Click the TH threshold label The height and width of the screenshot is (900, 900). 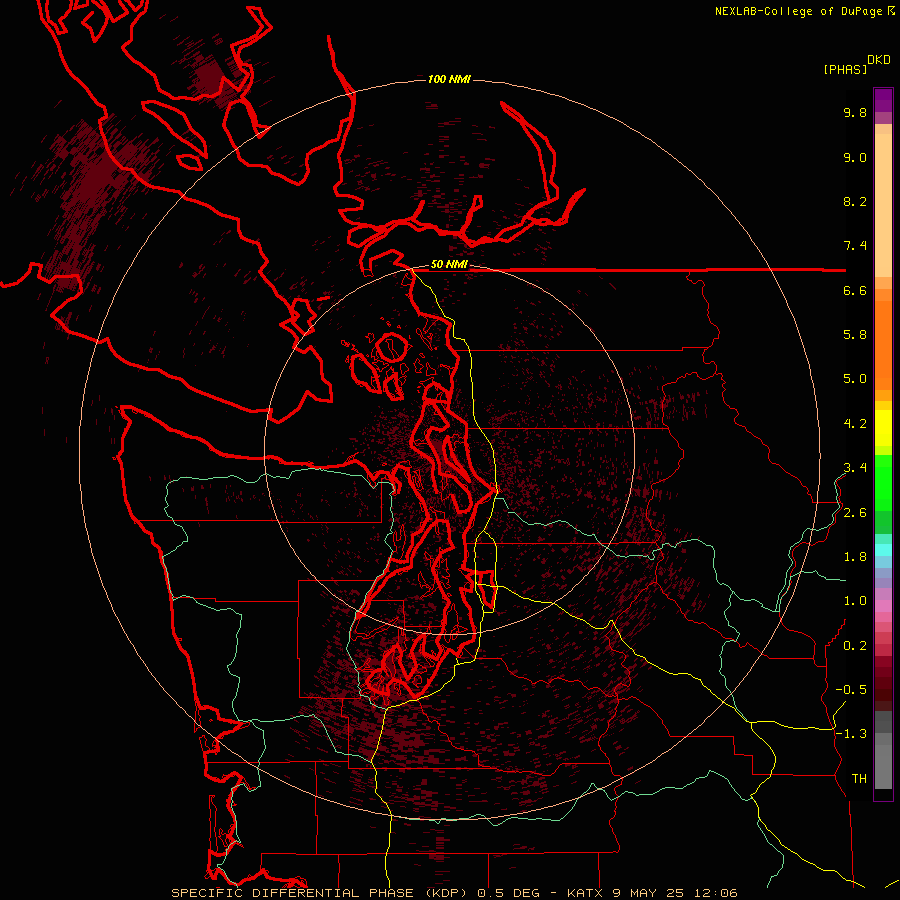coord(859,778)
